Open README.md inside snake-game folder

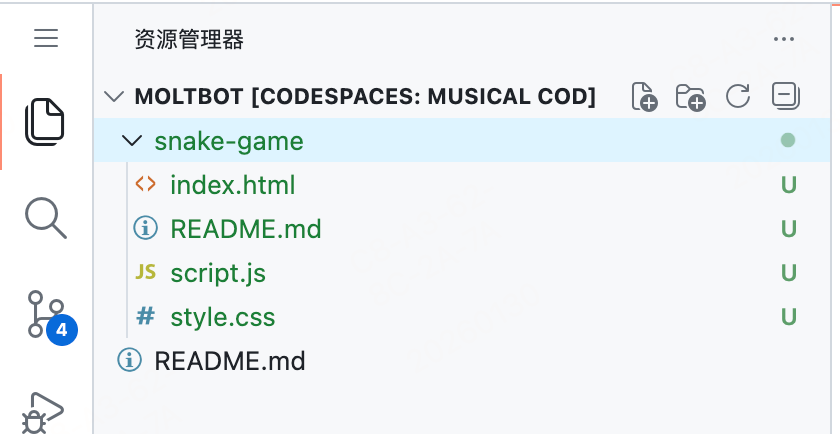pyautogui.click(x=246, y=229)
